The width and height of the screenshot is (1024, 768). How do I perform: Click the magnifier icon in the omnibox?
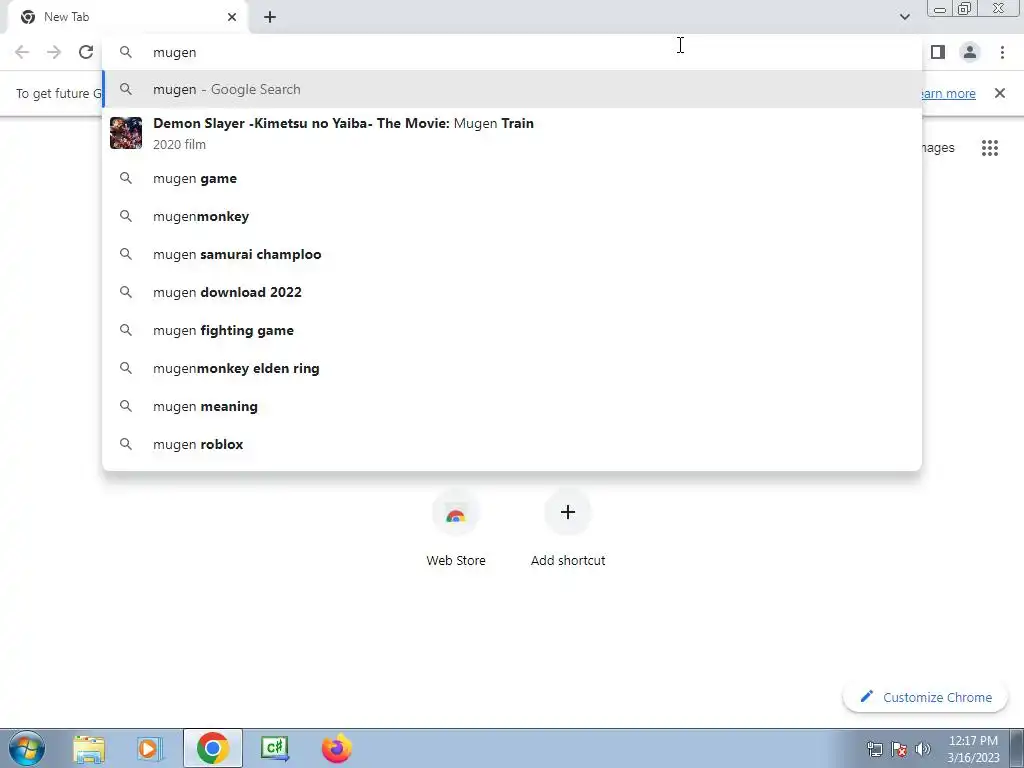[125, 52]
